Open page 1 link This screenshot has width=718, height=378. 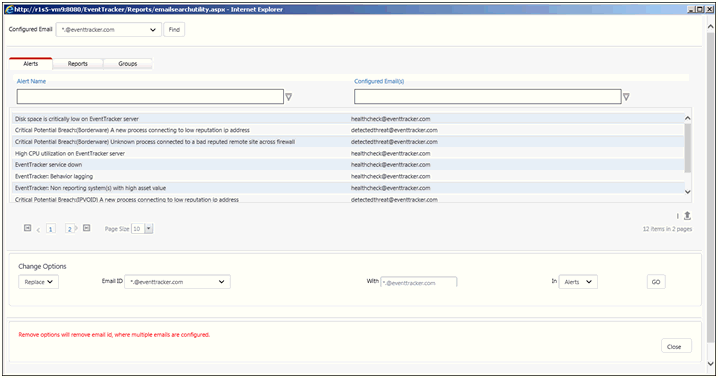coord(50,229)
